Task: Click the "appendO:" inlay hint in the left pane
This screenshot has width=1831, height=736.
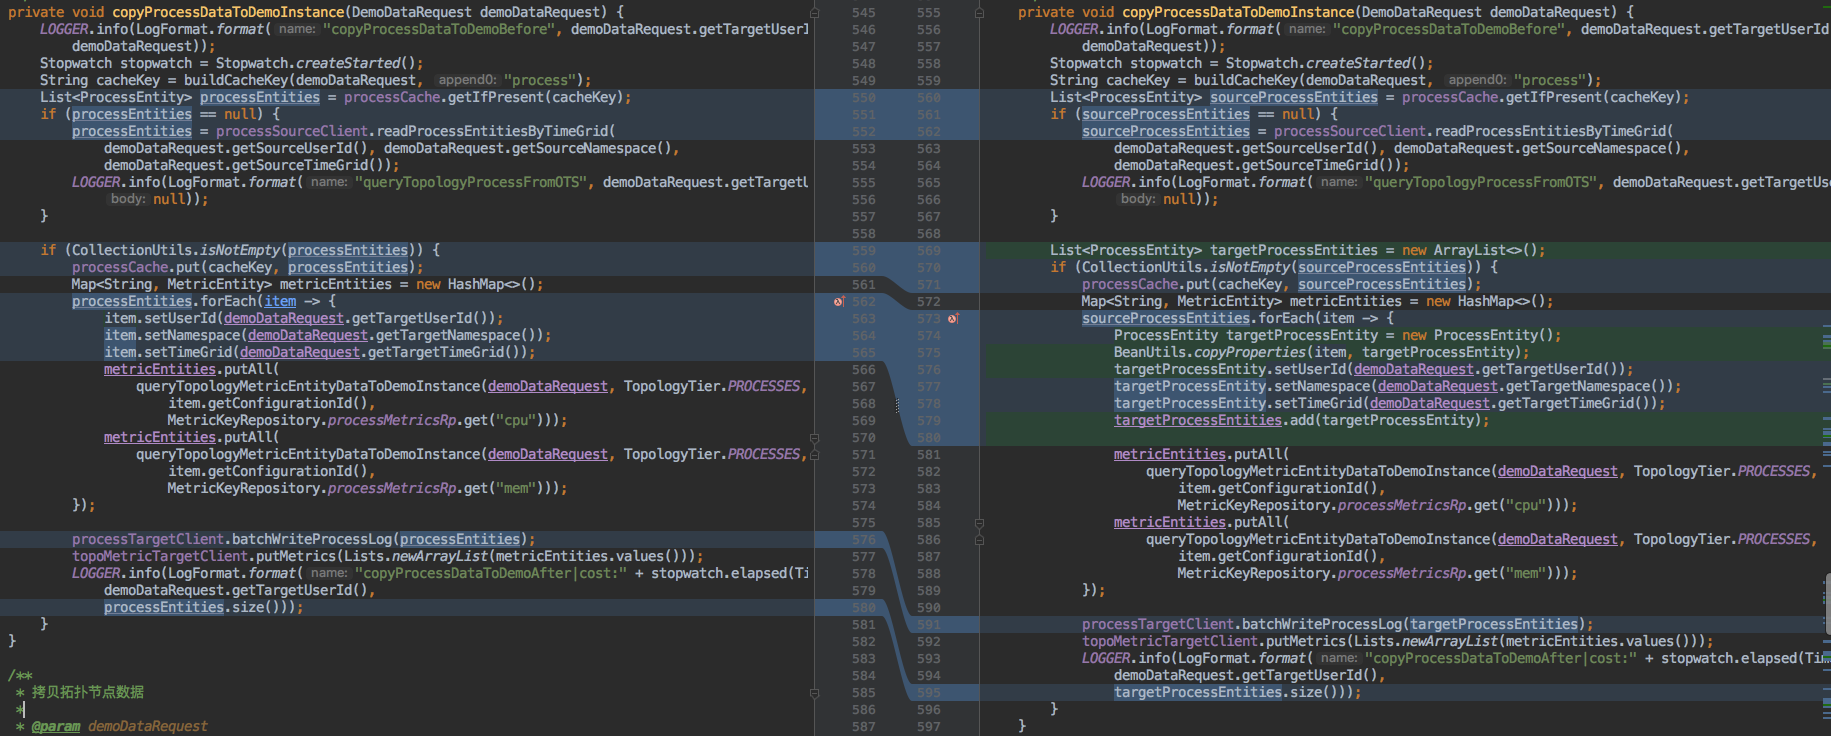Action: (x=467, y=80)
